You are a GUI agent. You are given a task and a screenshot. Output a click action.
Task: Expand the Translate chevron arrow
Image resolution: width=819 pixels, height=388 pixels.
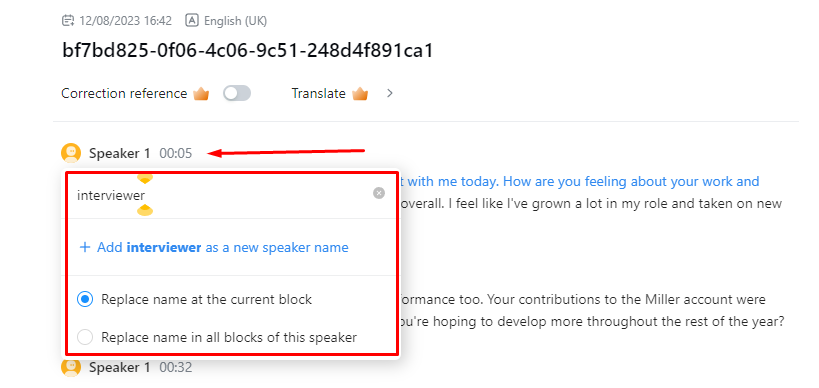click(x=389, y=93)
